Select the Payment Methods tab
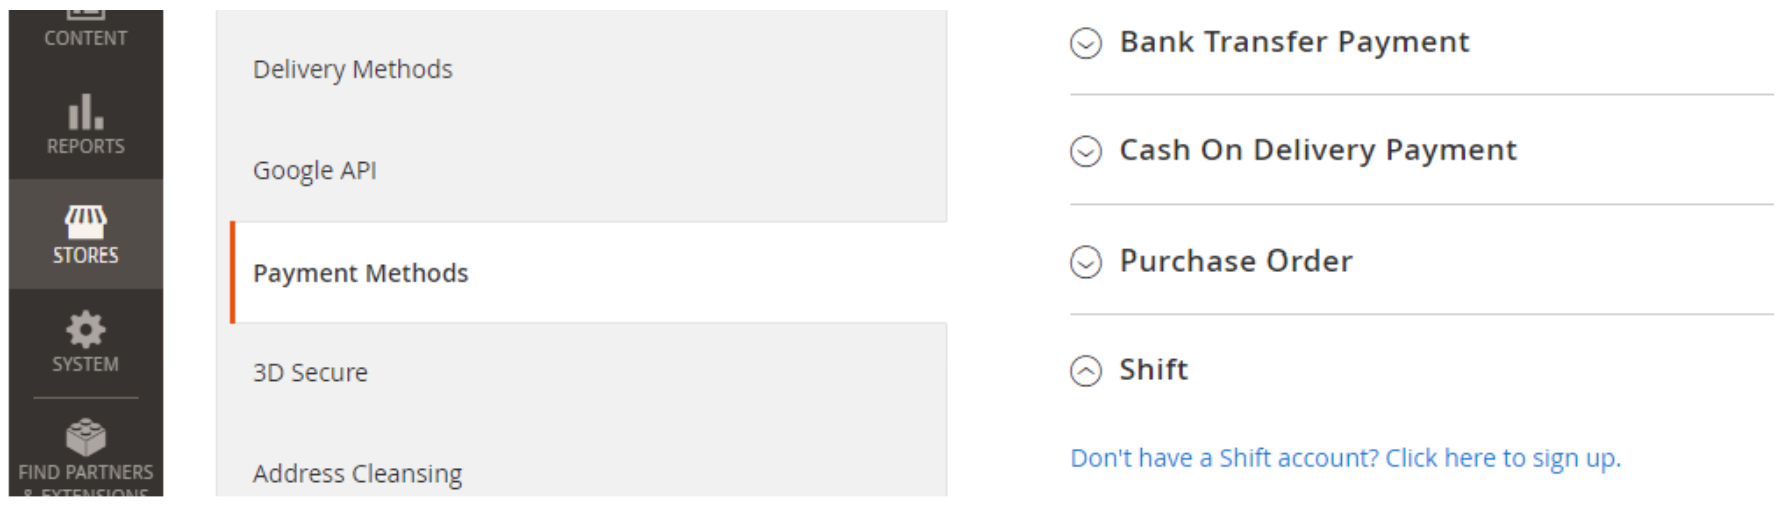Image resolution: width=1792 pixels, height=506 pixels. [x=589, y=272]
